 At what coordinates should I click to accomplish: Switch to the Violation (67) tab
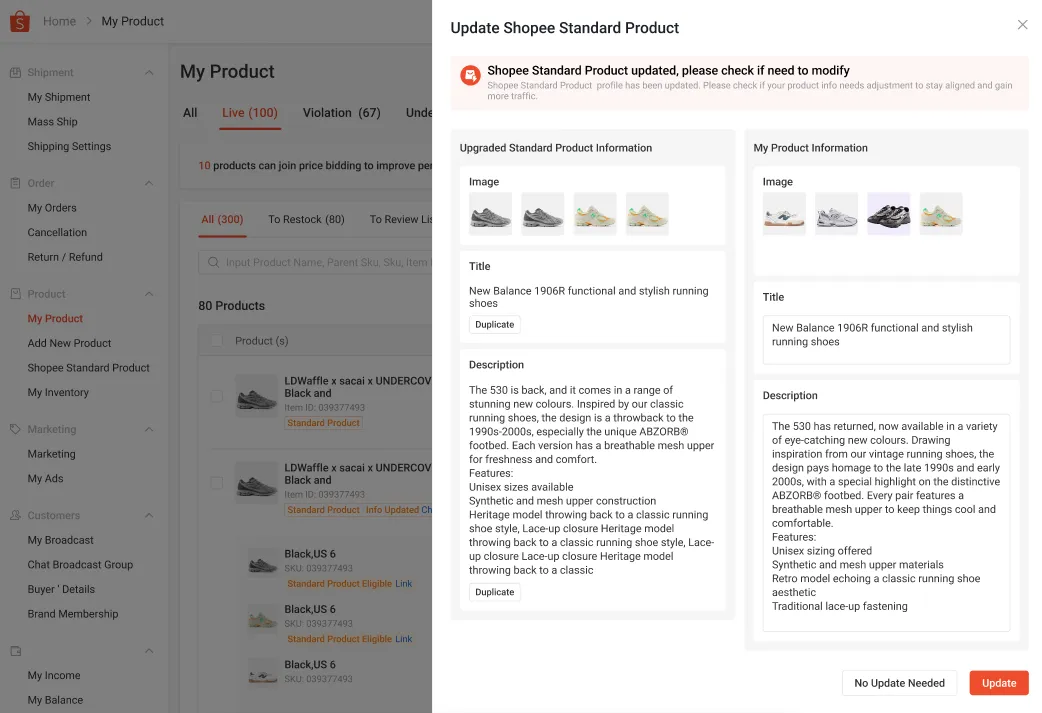[x=341, y=113]
